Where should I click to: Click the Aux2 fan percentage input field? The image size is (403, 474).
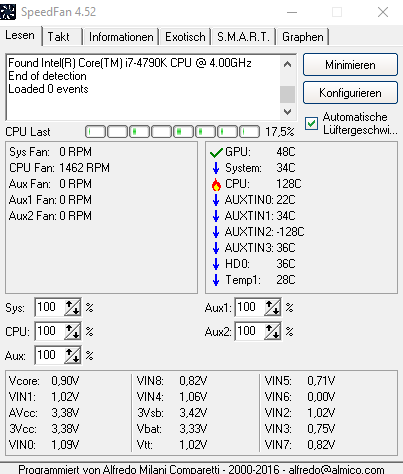249,331
